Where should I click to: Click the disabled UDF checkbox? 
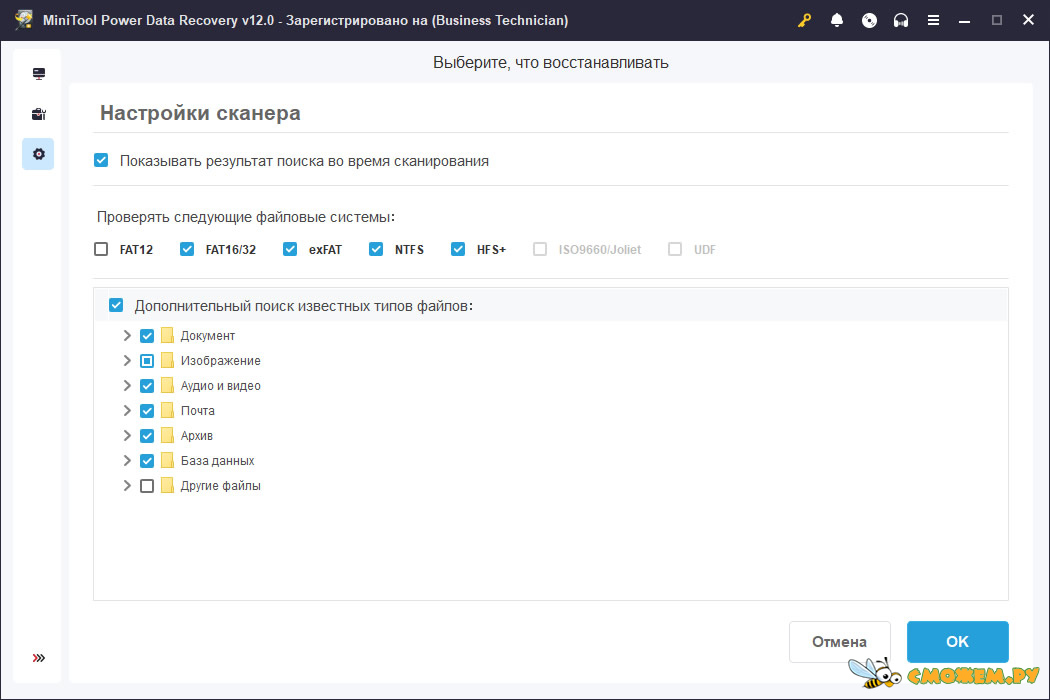(x=675, y=249)
